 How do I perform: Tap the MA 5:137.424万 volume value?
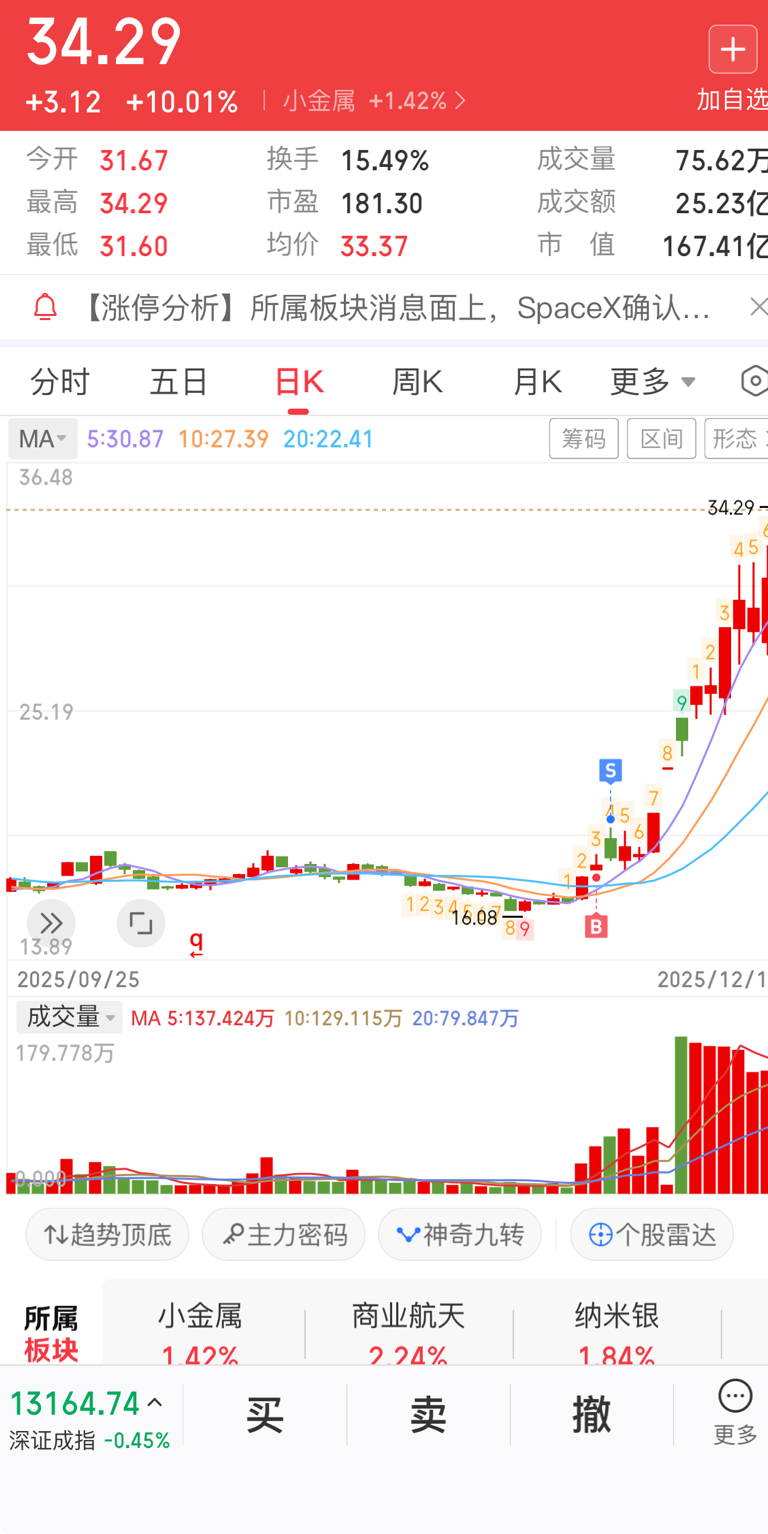pos(203,1018)
